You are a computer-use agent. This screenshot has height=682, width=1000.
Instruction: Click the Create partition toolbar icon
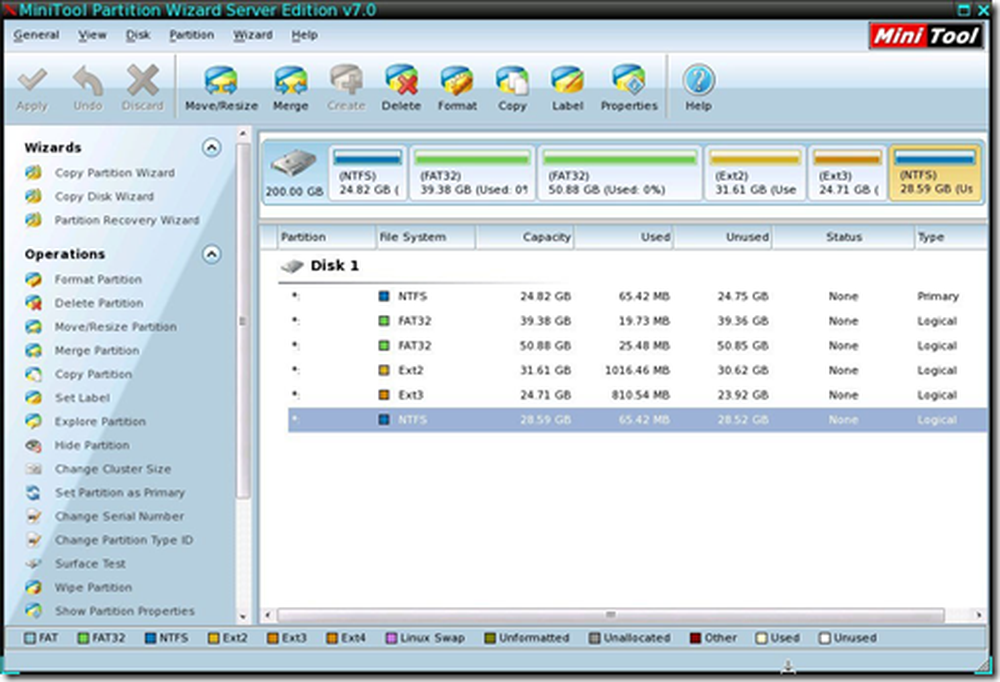point(346,80)
